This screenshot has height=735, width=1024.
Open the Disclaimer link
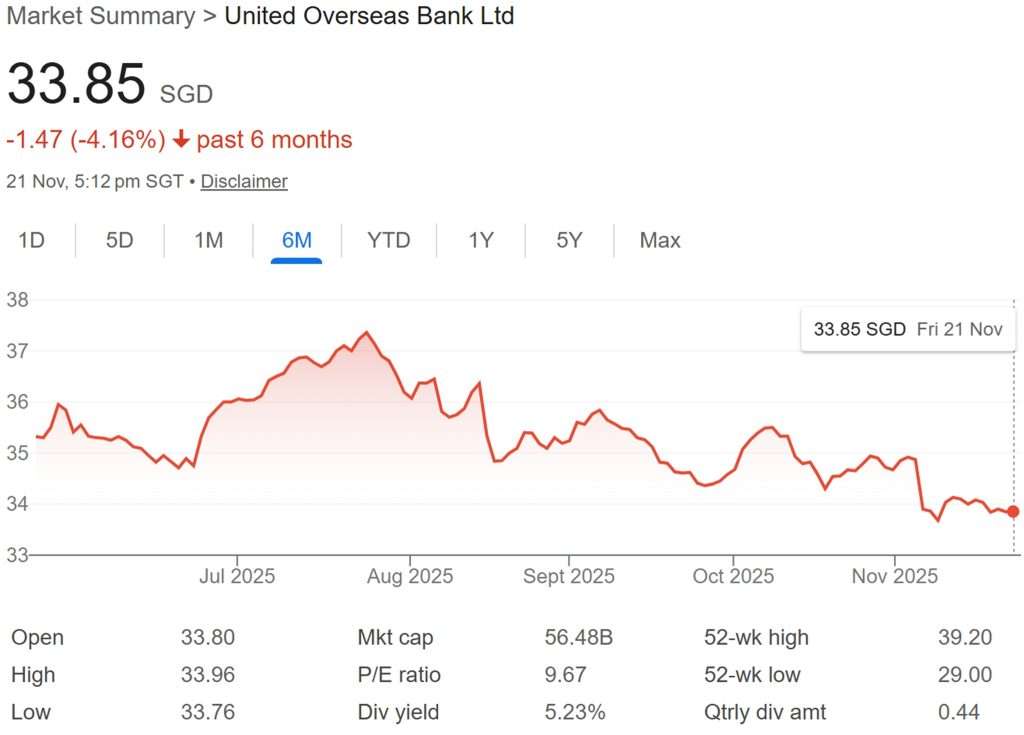click(243, 181)
